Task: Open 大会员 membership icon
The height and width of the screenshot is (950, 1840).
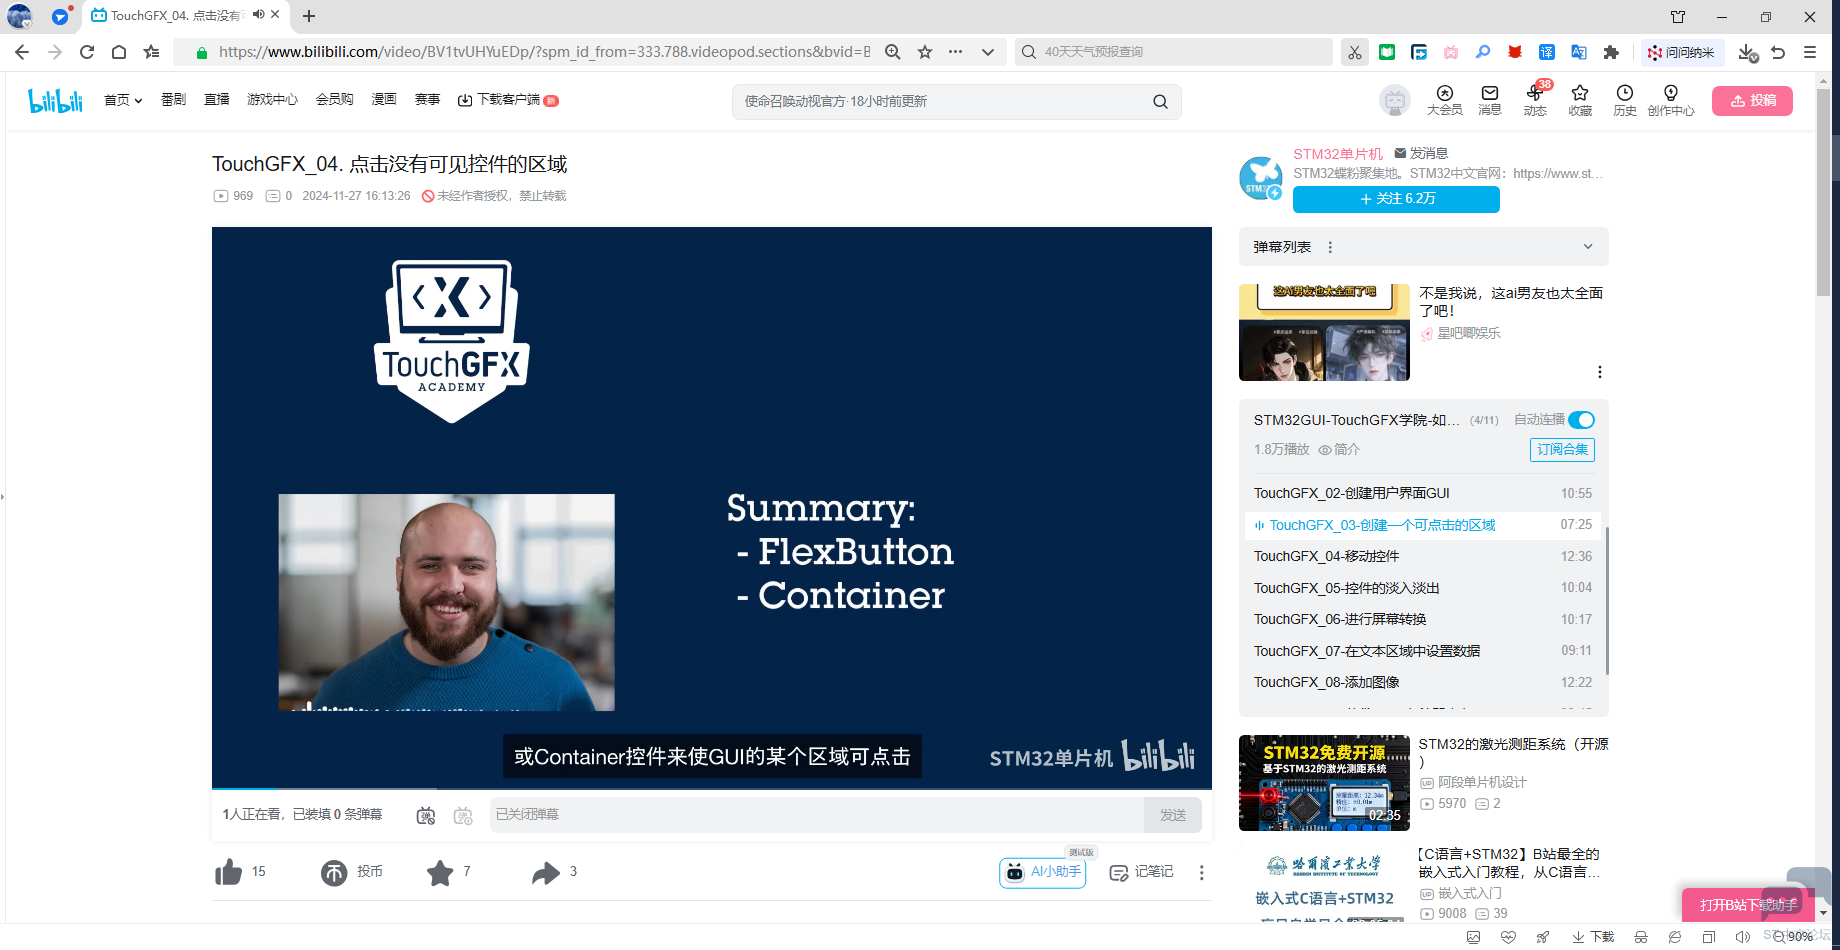Action: pyautogui.click(x=1444, y=100)
